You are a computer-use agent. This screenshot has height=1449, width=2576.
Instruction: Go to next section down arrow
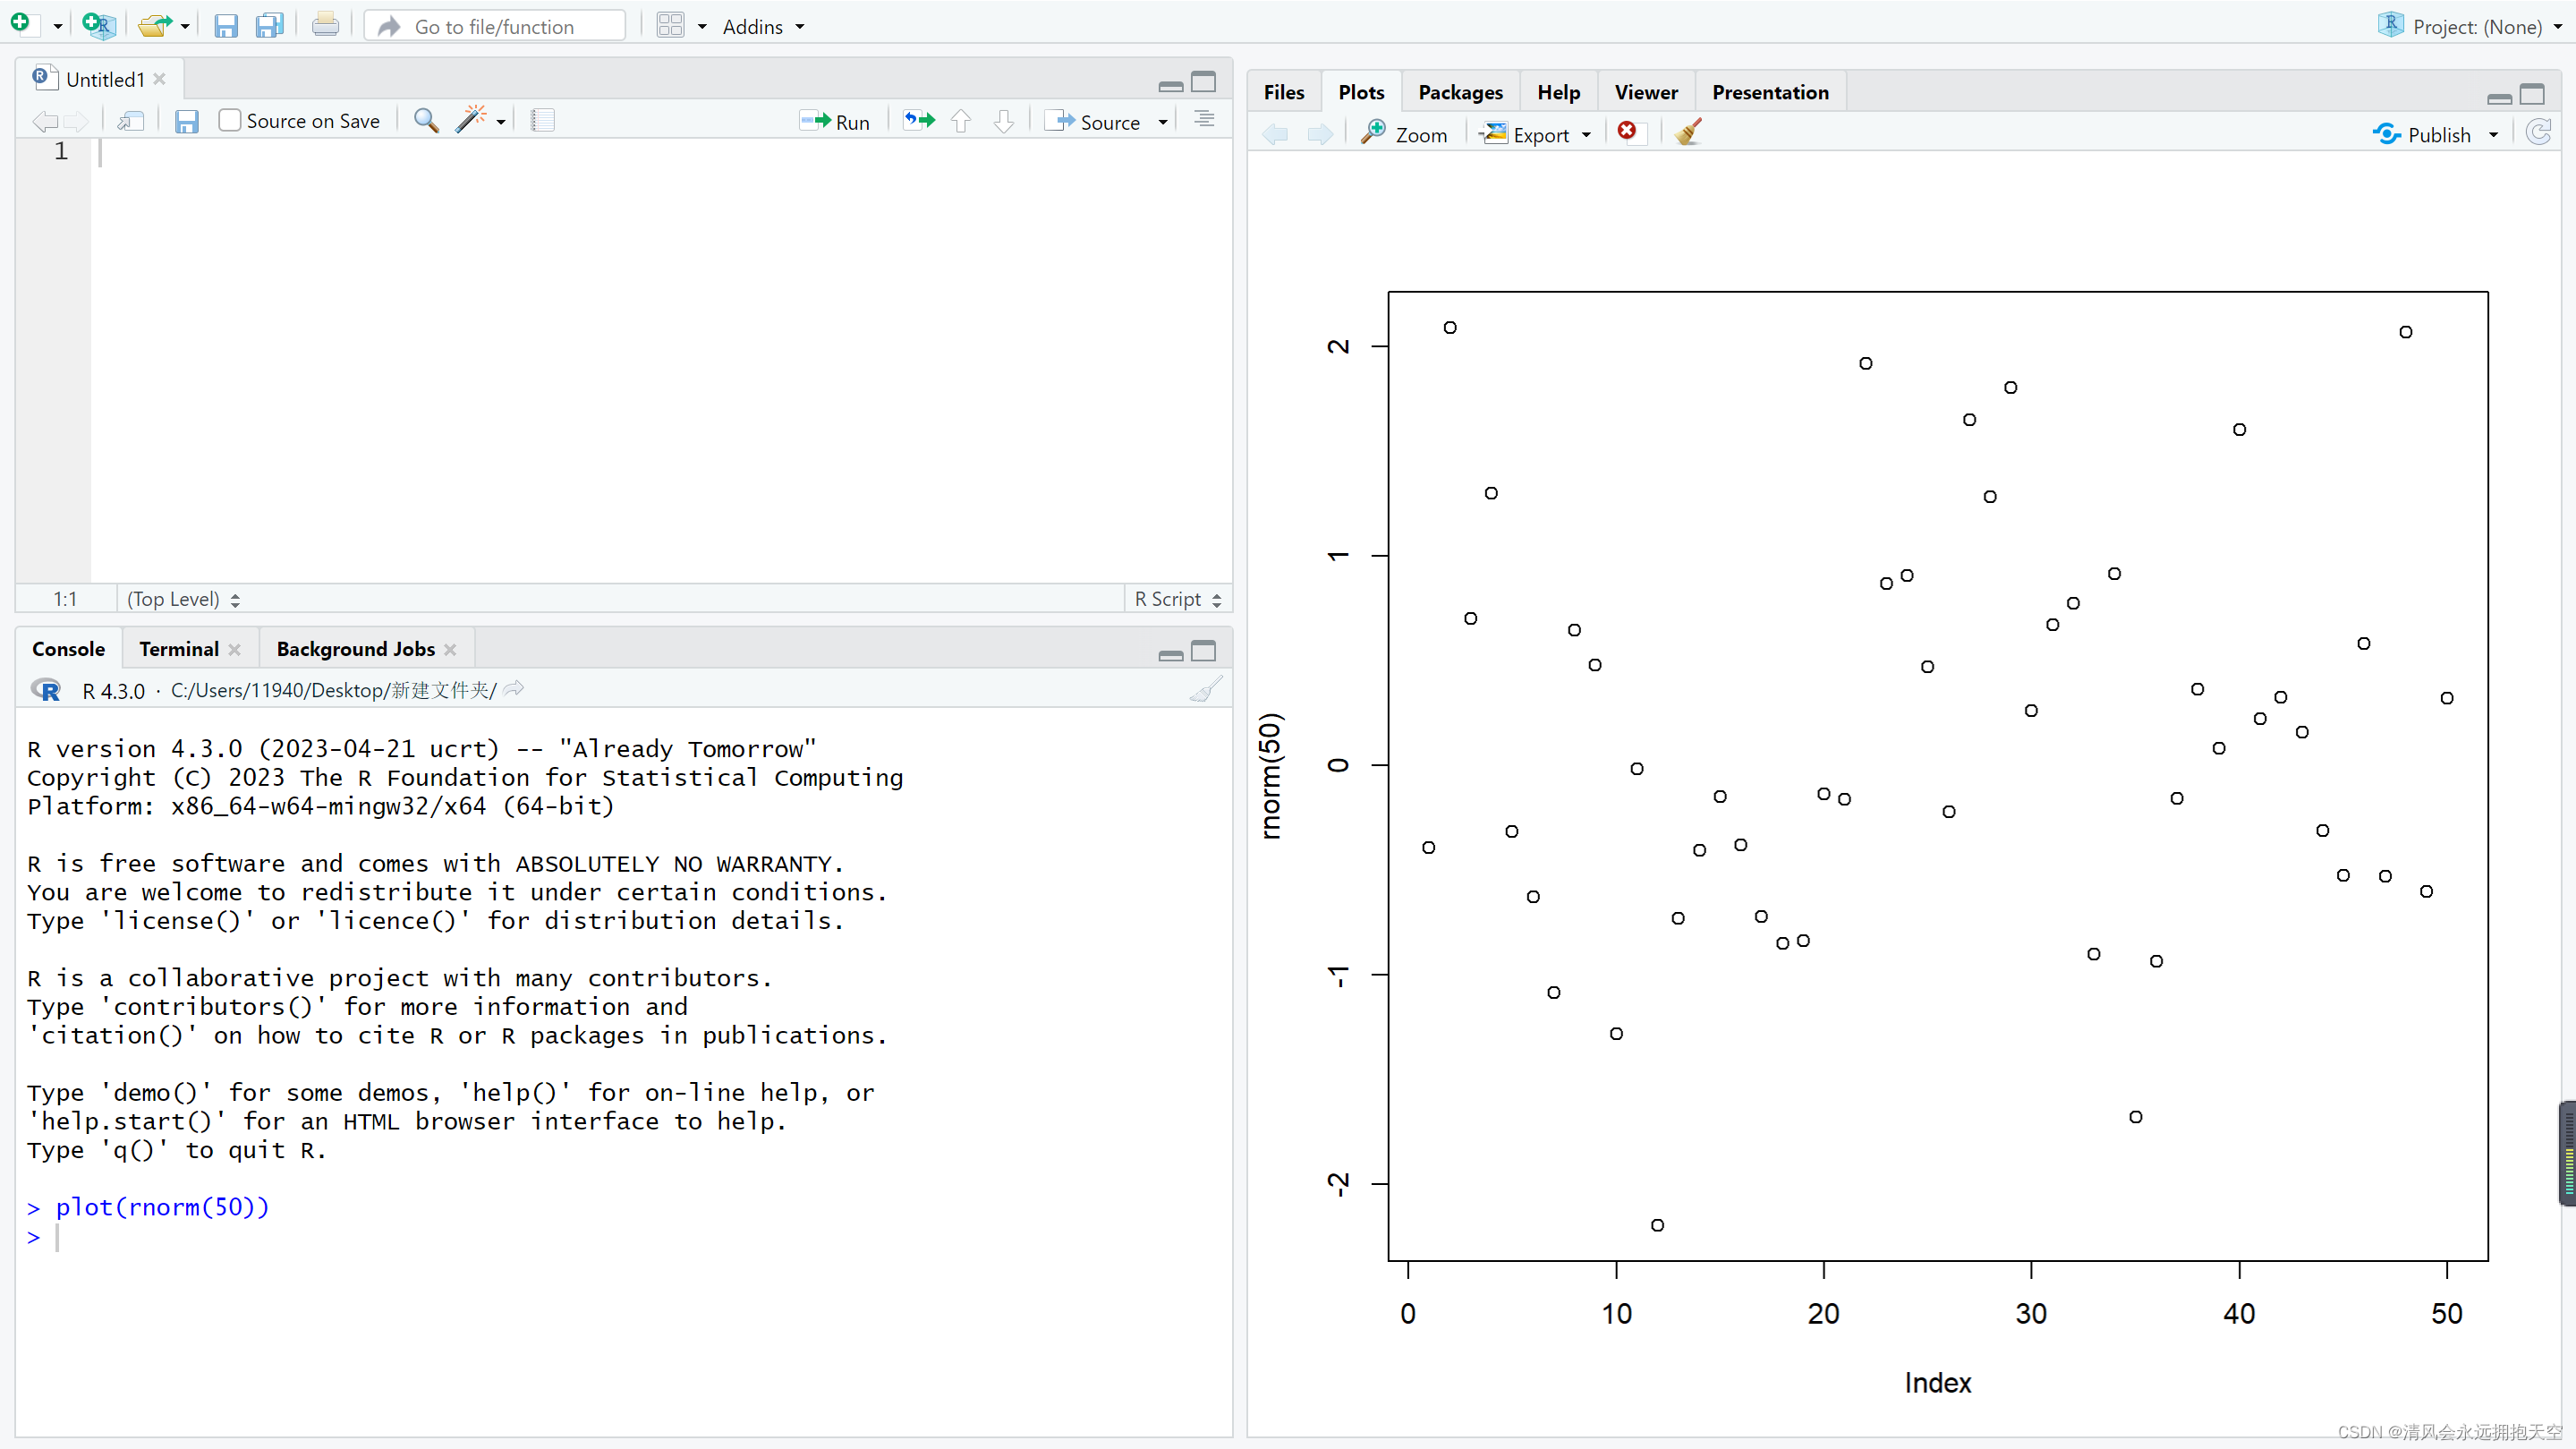pos(1004,121)
